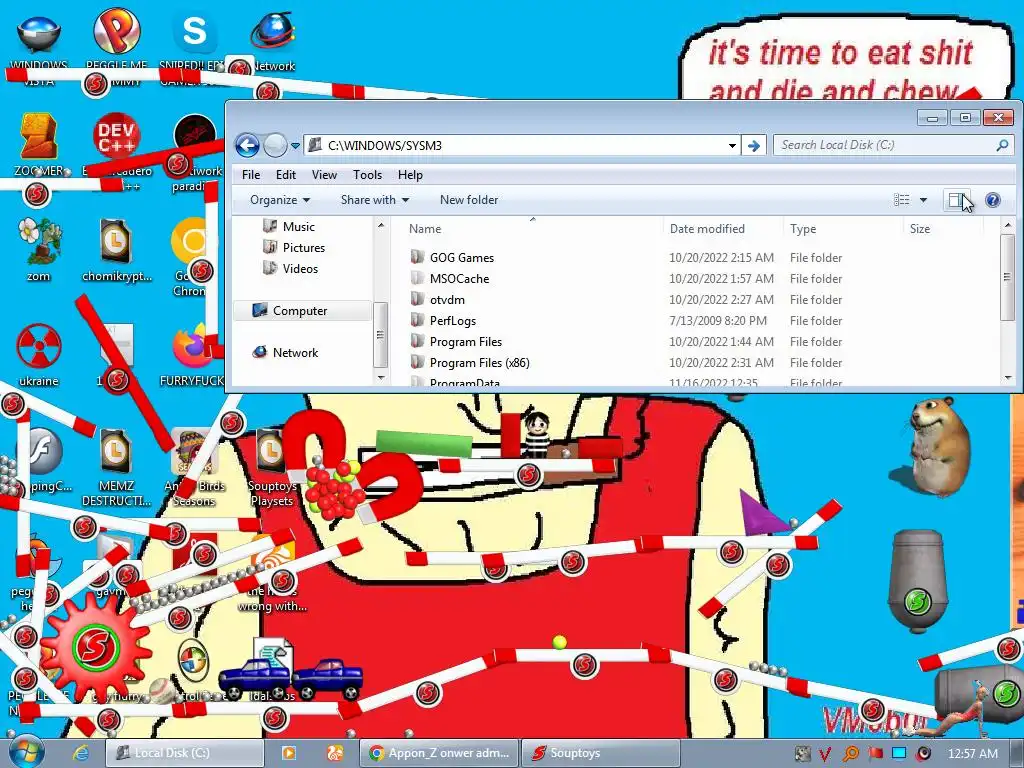Select the Program Files (x86) folder
1024x768 pixels.
479,362
